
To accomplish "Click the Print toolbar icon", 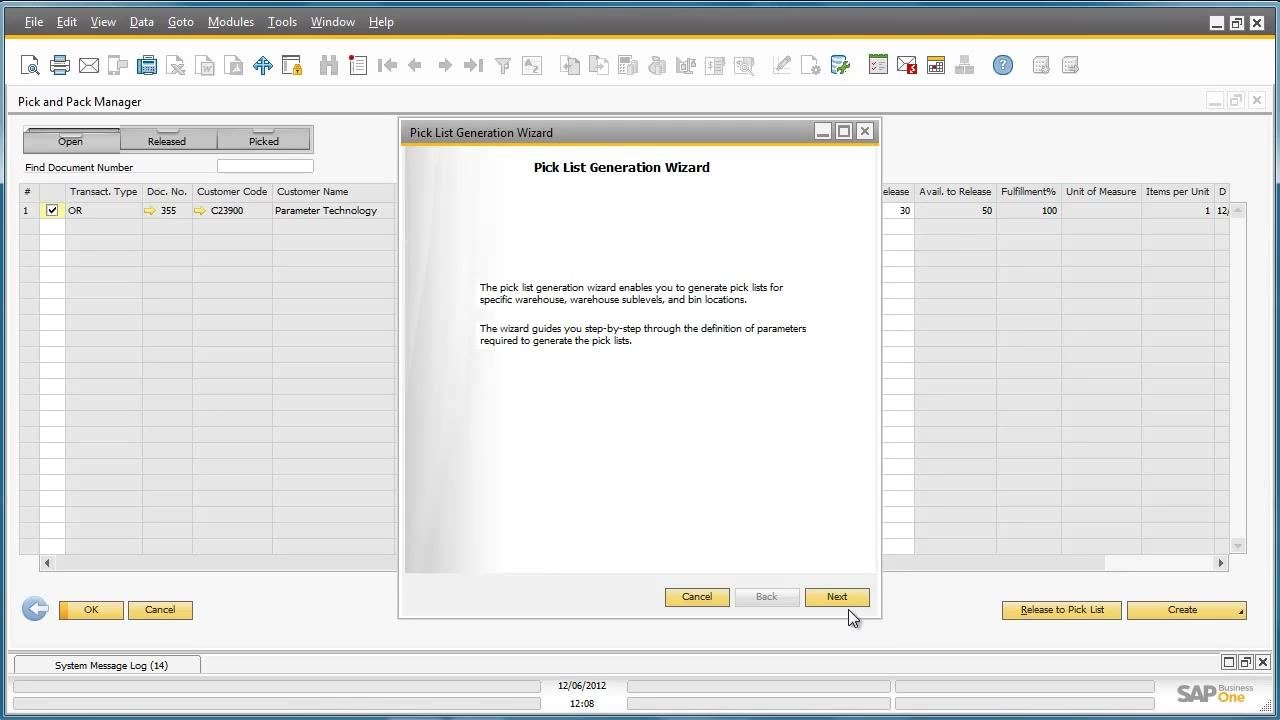I will pyautogui.click(x=60, y=66).
